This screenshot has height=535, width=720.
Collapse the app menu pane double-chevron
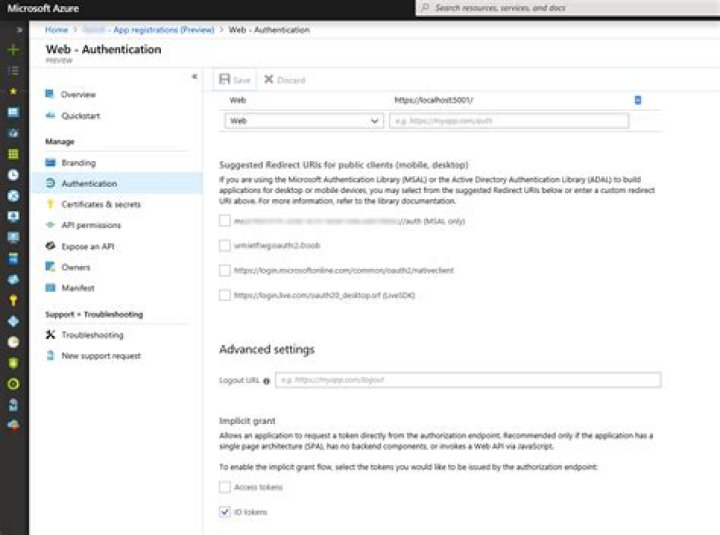[194, 76]
